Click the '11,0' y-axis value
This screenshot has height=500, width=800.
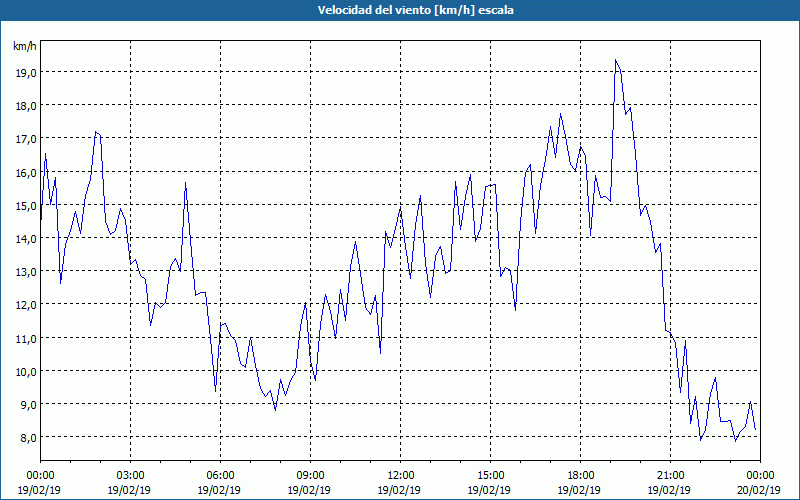pyautogui.click(x=26, y=339)
